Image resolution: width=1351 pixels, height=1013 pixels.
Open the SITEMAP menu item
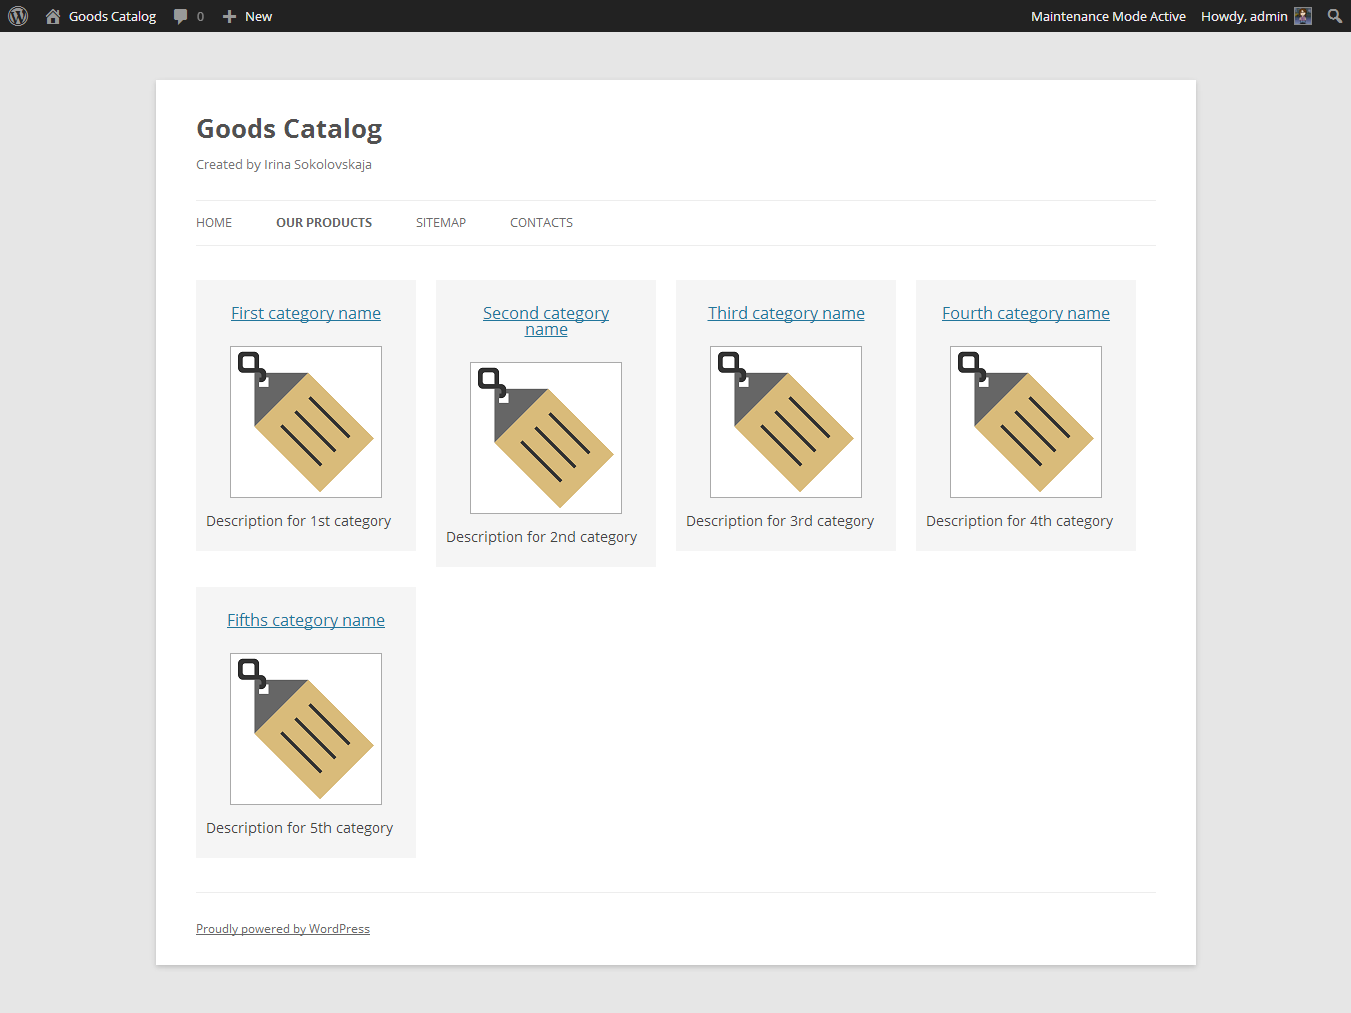pos(441,223)
